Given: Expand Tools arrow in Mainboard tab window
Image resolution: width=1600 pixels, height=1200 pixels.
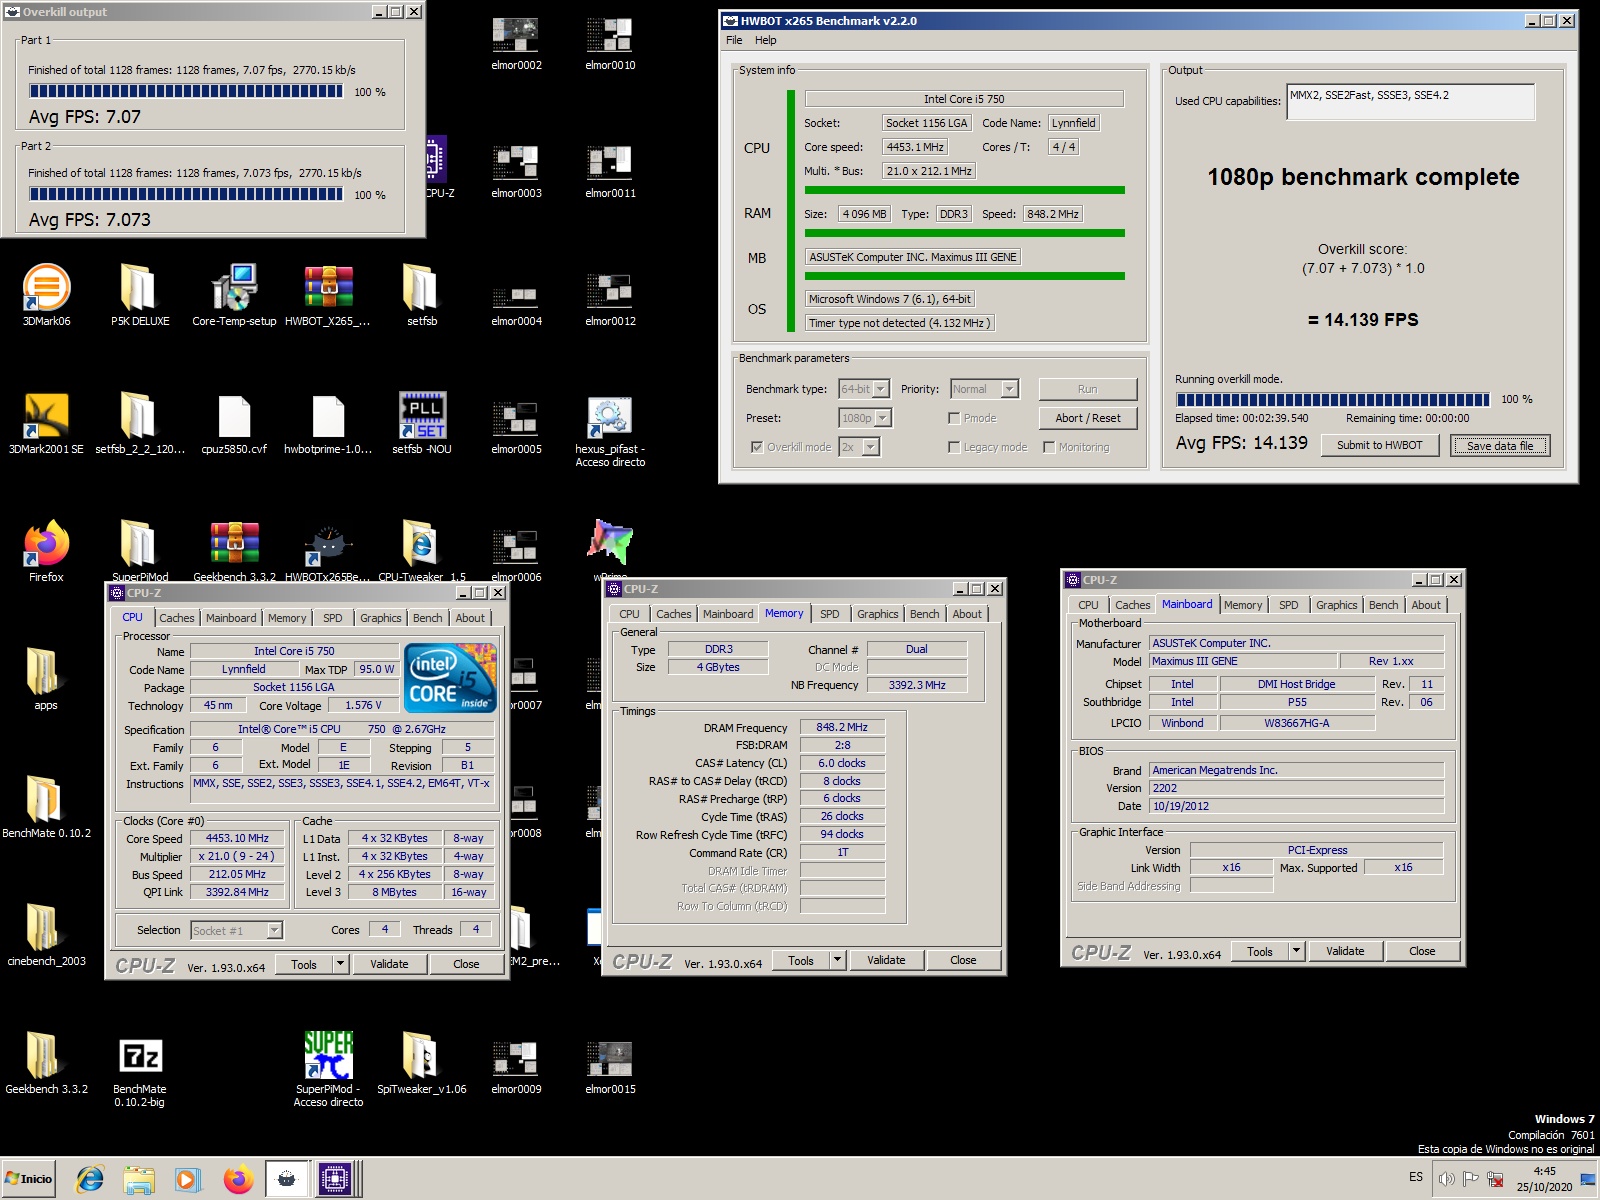Looking at the screenshot, I should pyautogui.click(x=1297, y=951).
